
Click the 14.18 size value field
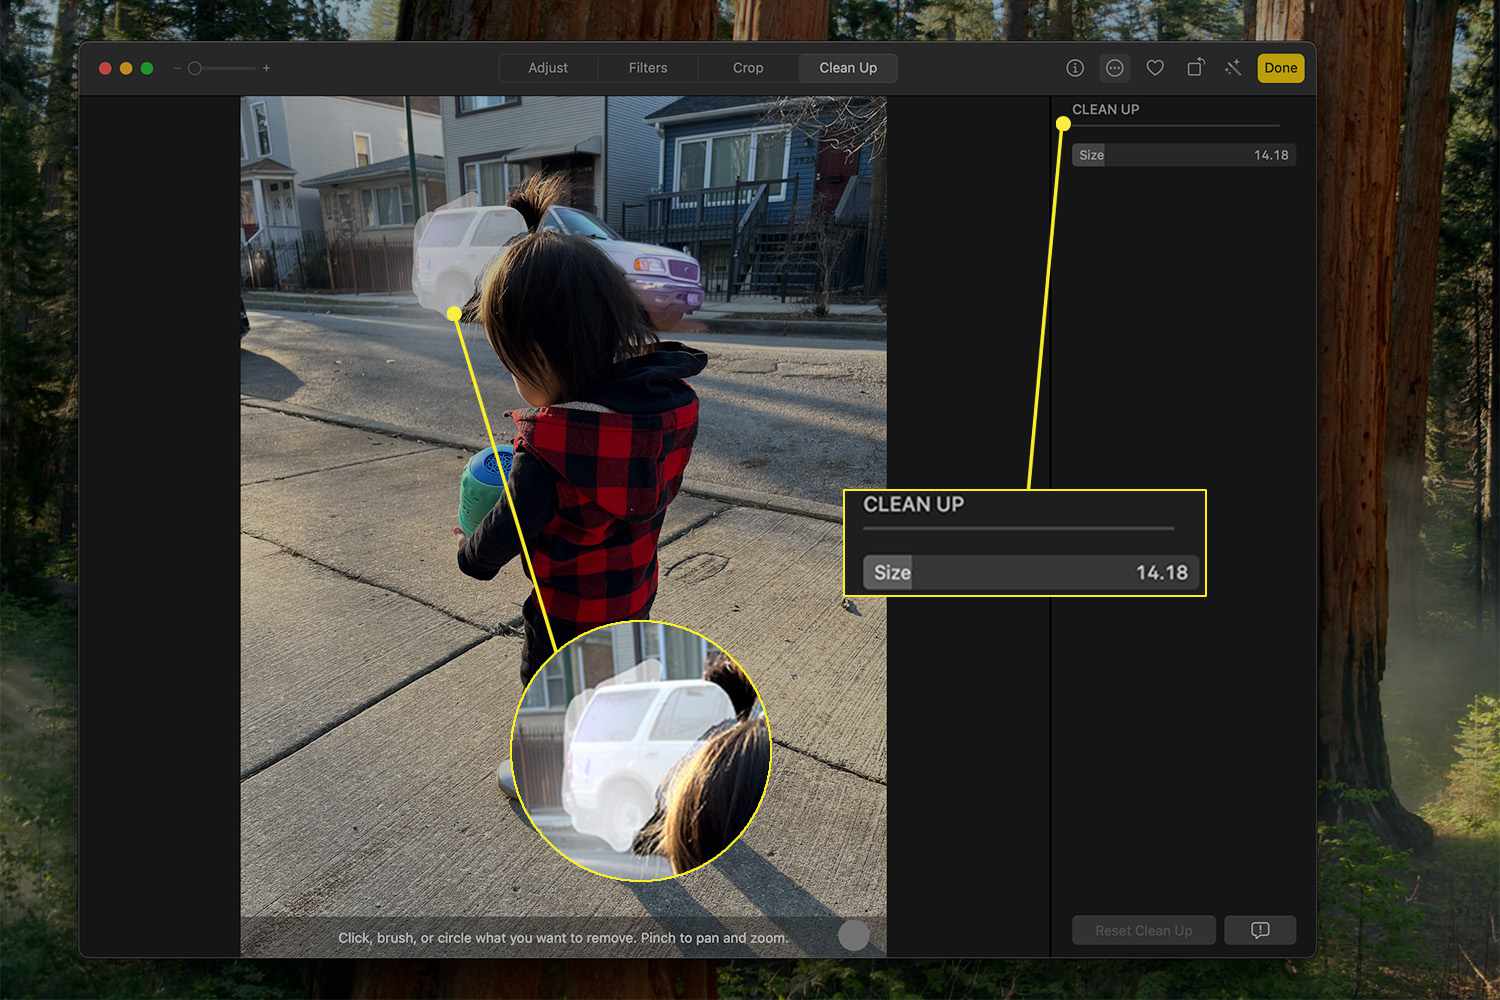[x=1270, y=155]
